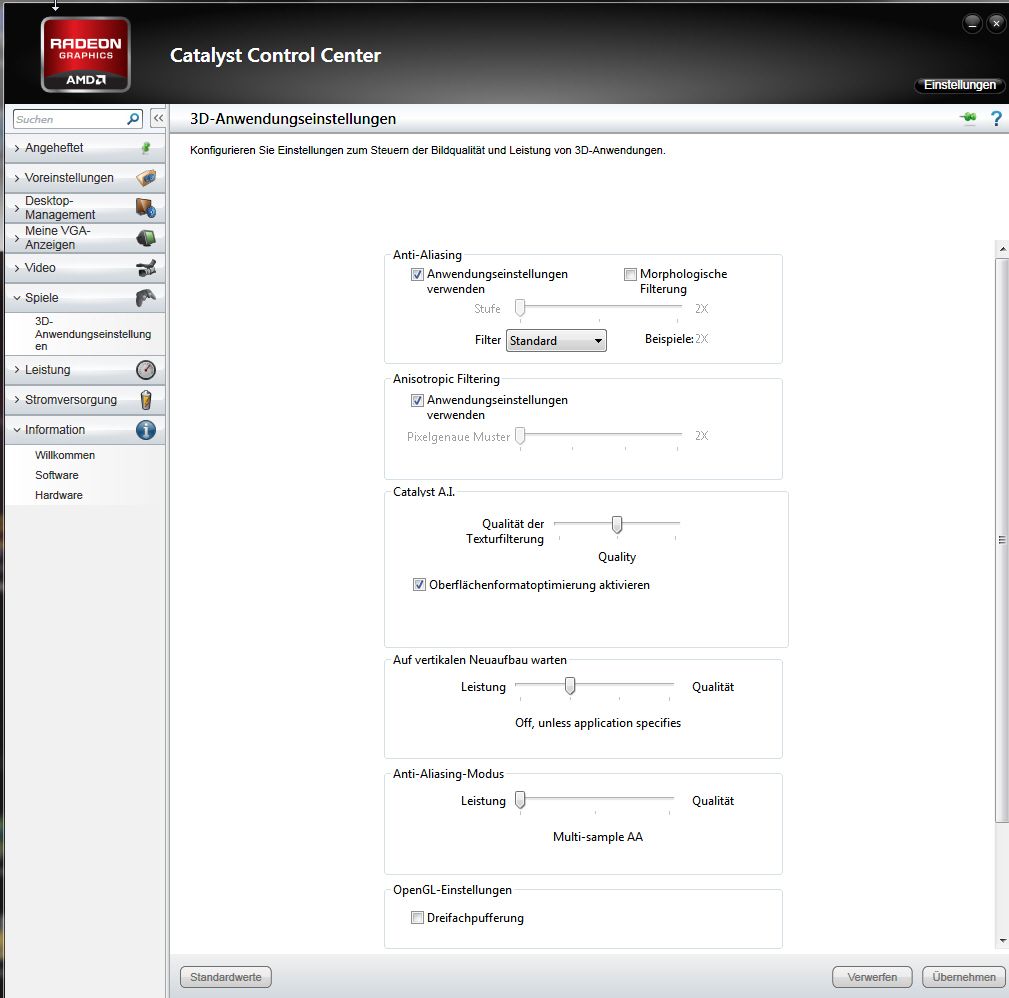Click the Voreinstellungen presets icon

pos(146,178)
